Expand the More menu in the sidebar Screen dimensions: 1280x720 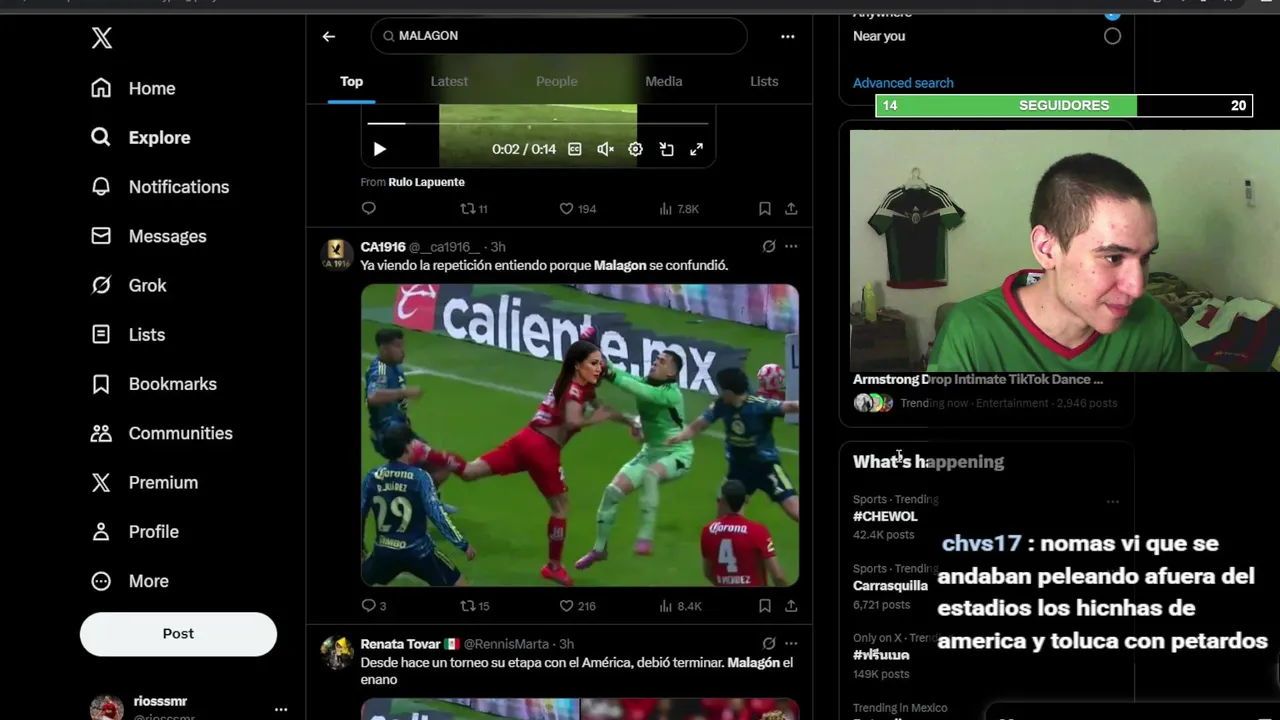point(129,581)
